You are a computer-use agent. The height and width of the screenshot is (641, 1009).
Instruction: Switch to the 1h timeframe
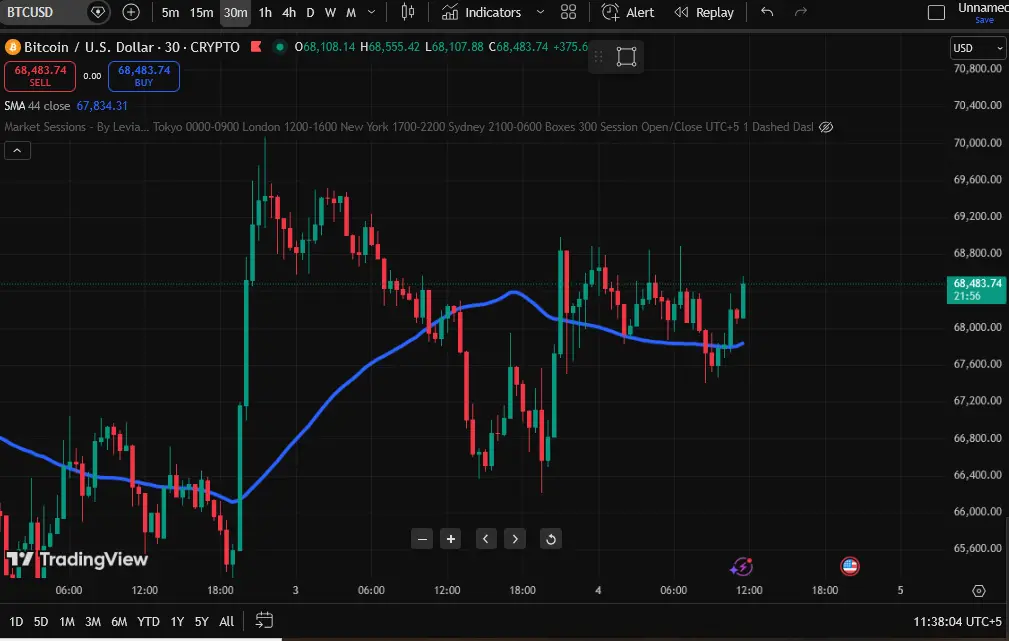point(265,12)
